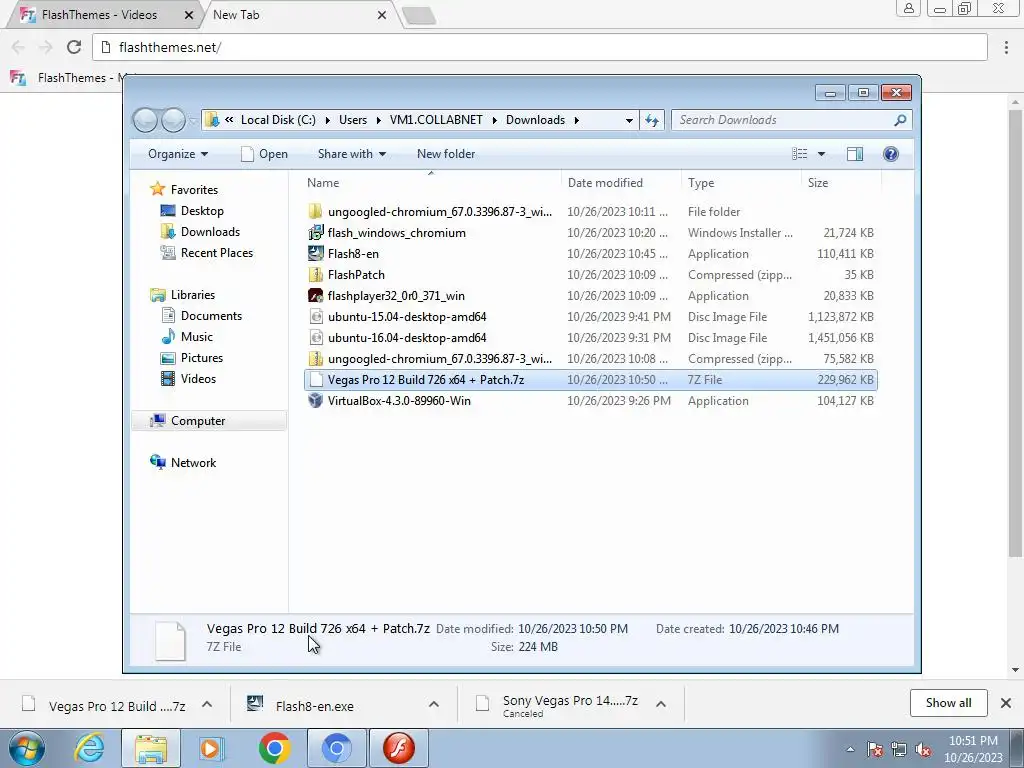The width and height of the screenshot is (1024, 768).
Task: Open the Chromium taskbar icon
Action: [x=336, y=748]
